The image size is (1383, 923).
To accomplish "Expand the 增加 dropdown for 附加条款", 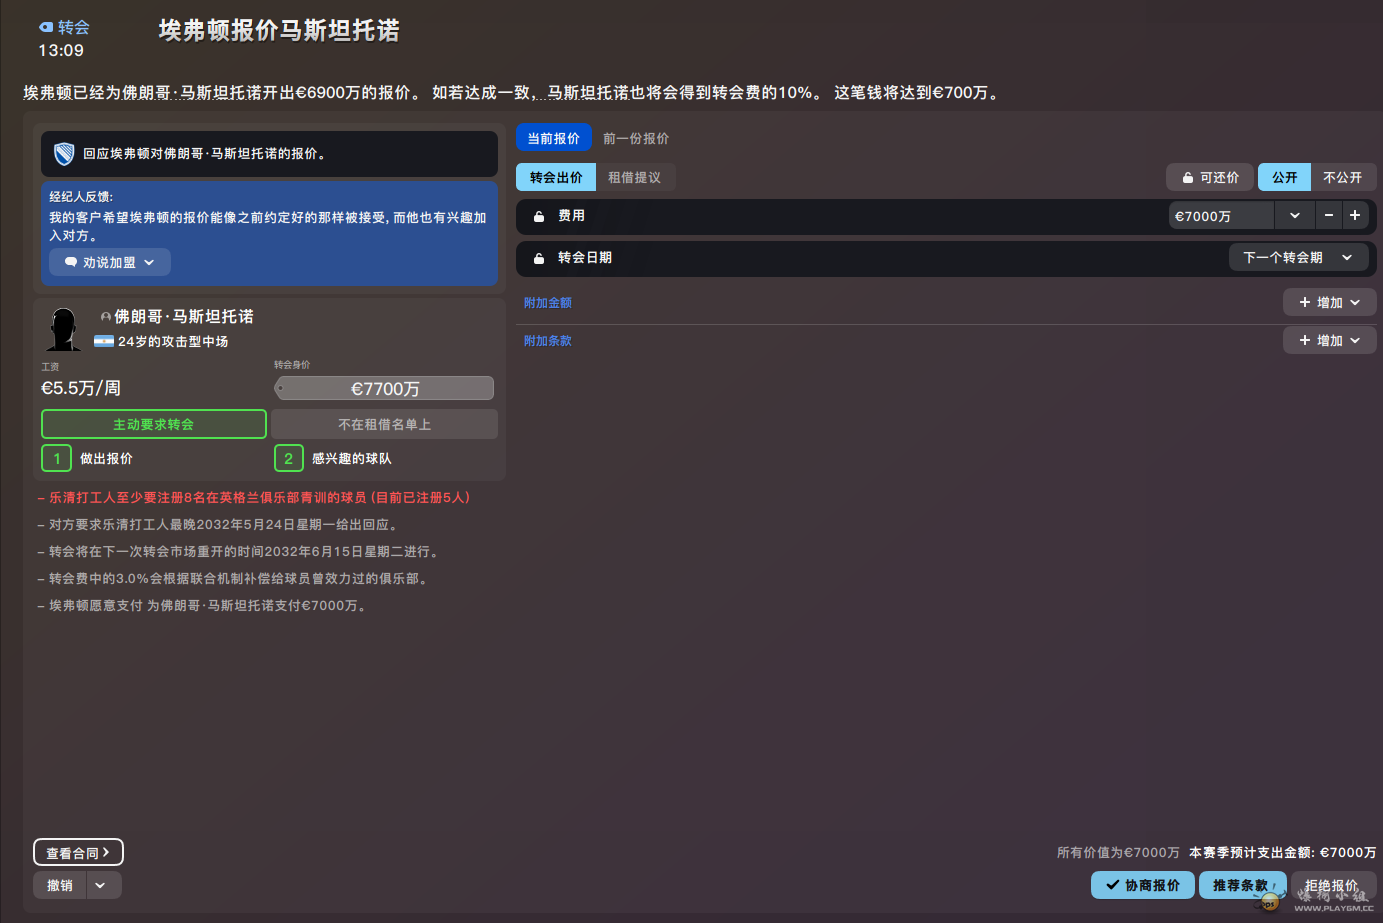I will (x=1329, y=340).
